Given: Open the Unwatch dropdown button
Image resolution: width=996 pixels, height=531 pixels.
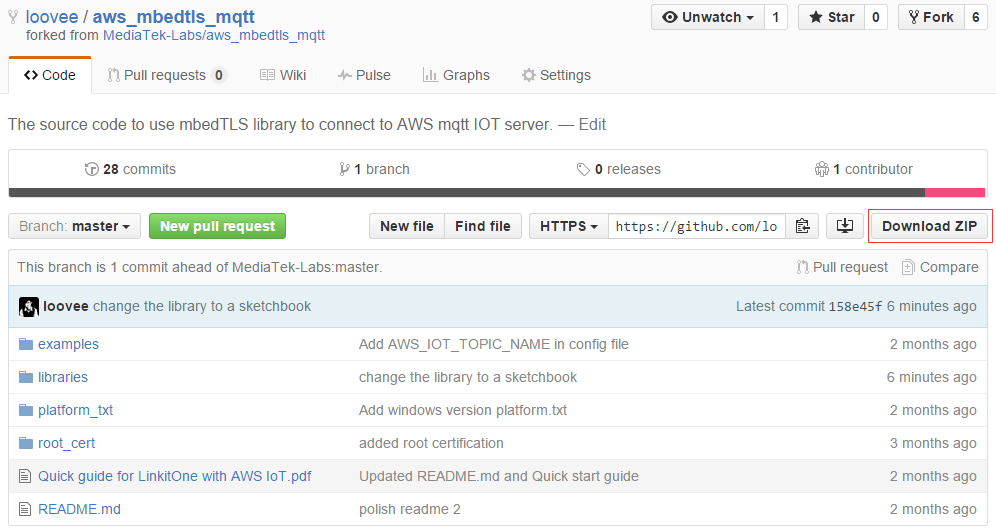Looking at the screenshot, I should point(708,17).
